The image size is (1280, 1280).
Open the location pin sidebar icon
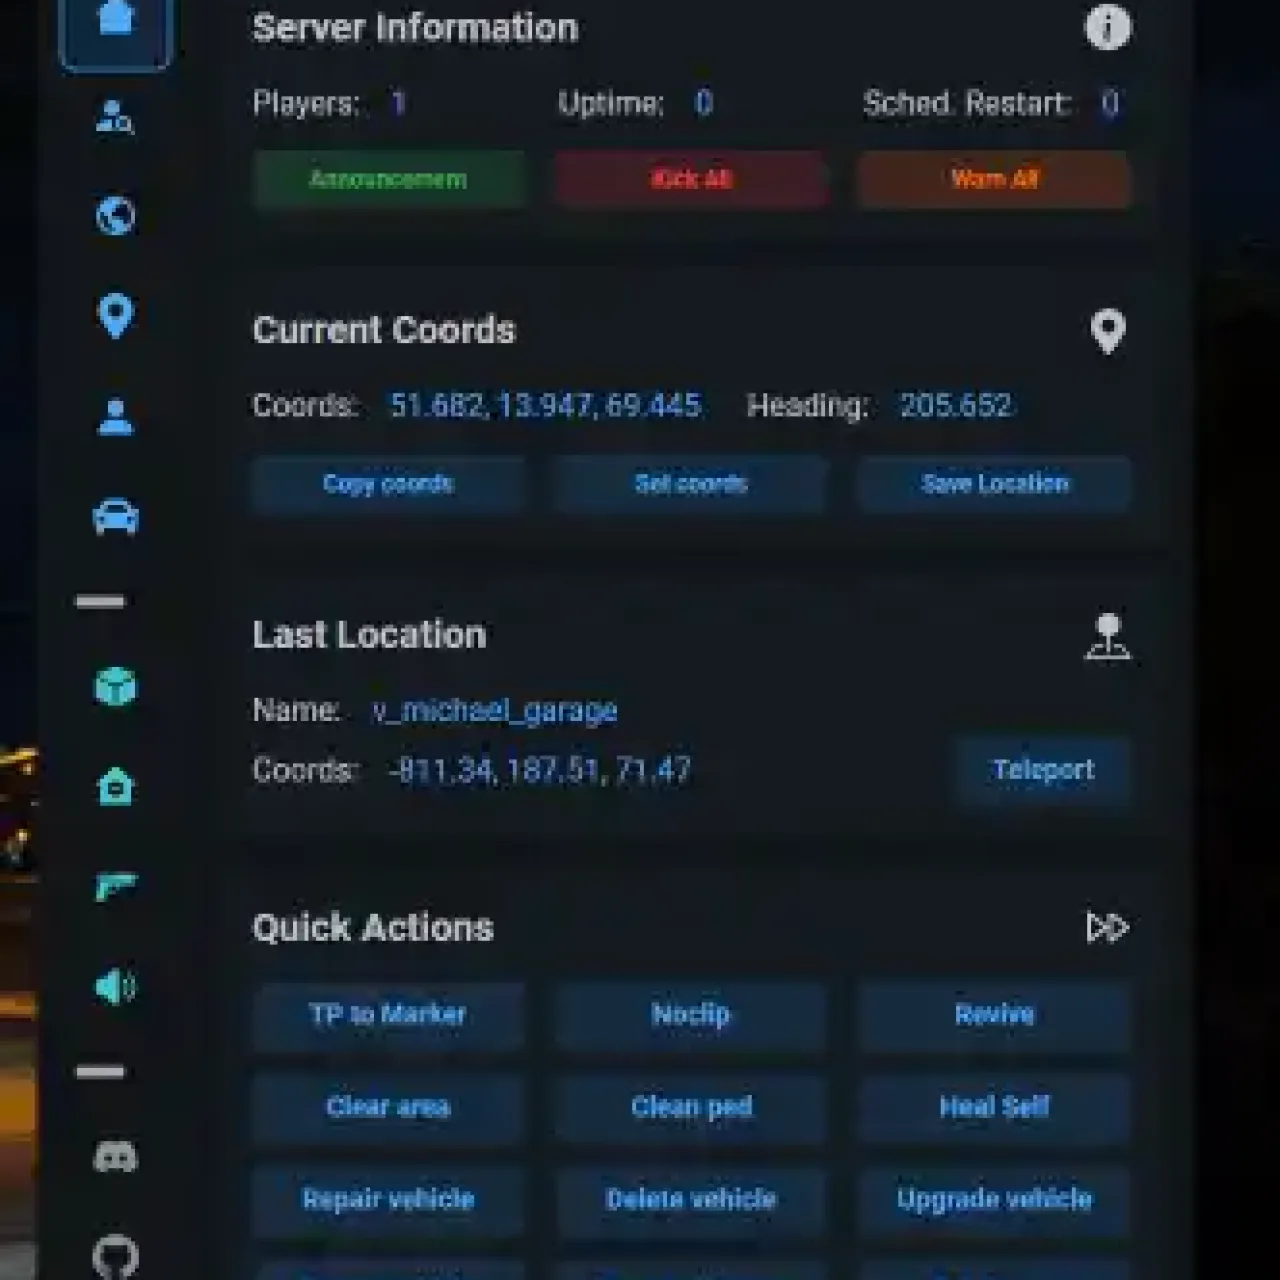(115, 317)
